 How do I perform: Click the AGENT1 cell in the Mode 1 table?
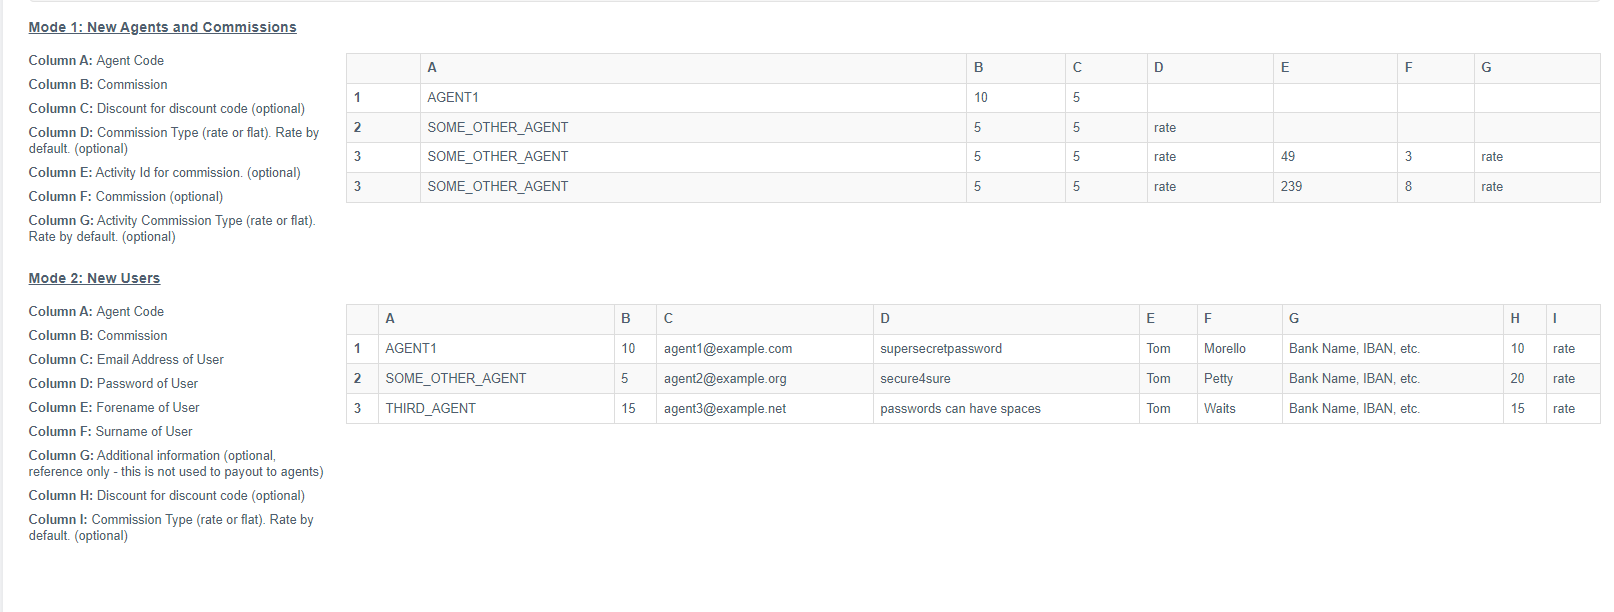(693, 98)
